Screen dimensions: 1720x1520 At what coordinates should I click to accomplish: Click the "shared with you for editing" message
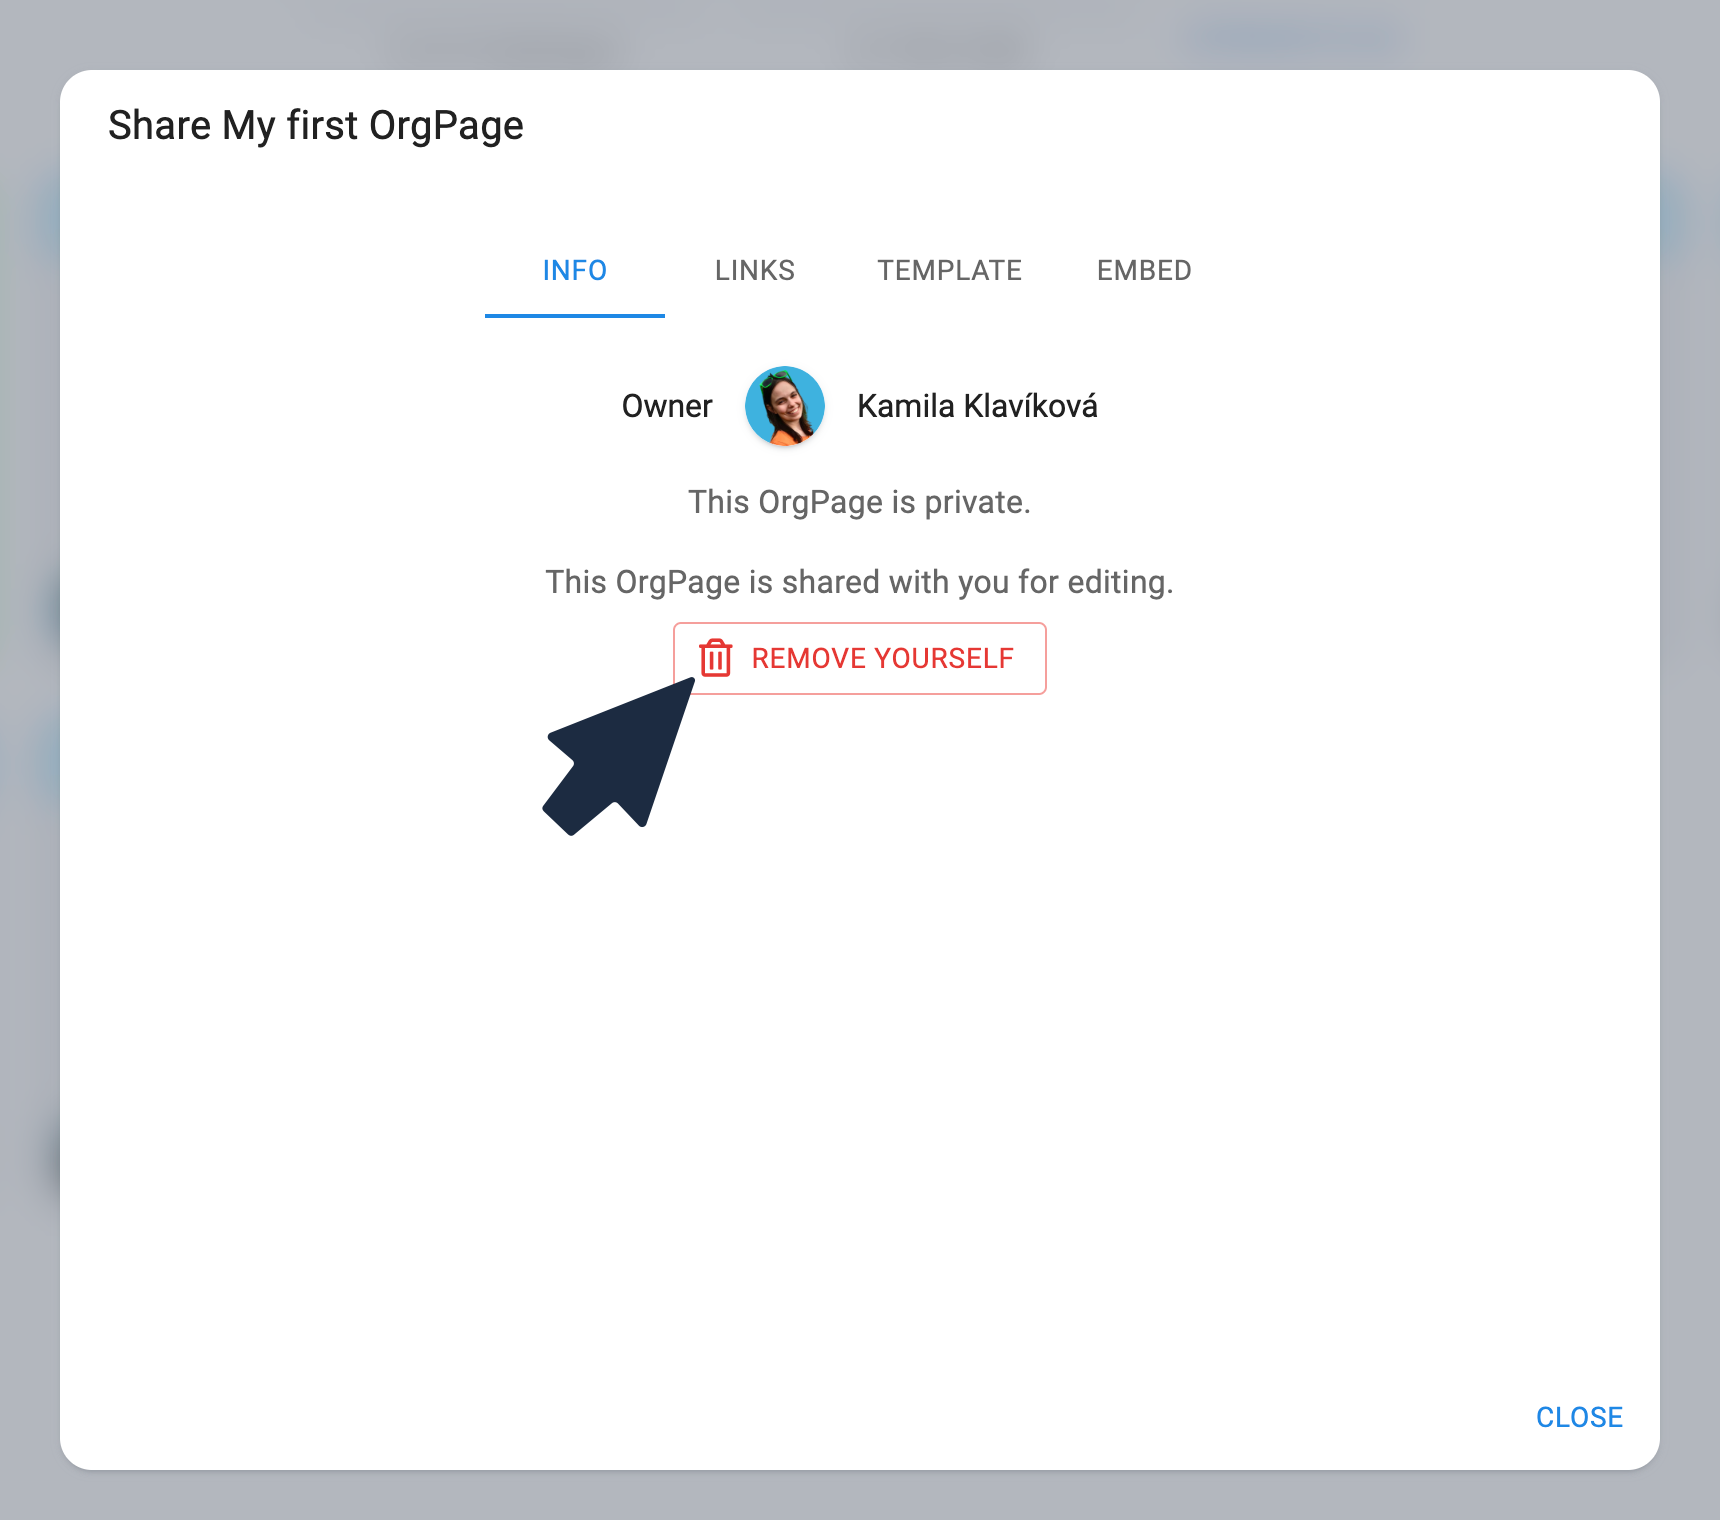pos(859,582)
